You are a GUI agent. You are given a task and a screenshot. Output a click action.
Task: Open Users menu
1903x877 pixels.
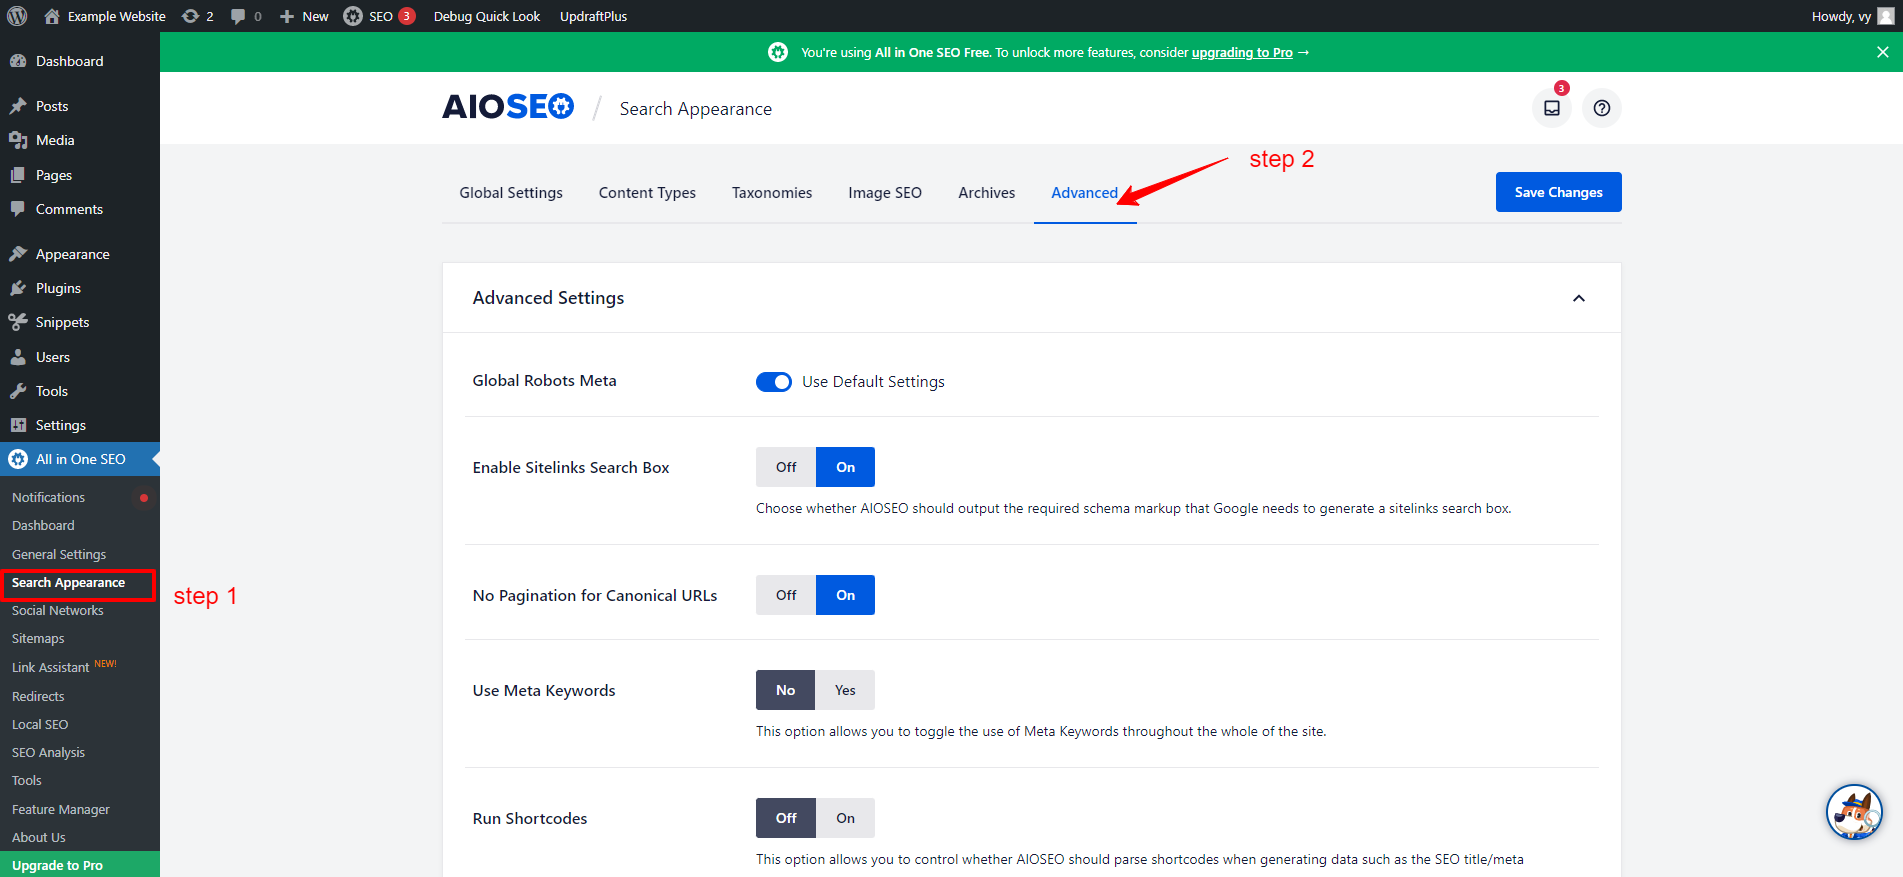[x=80, y=357]
